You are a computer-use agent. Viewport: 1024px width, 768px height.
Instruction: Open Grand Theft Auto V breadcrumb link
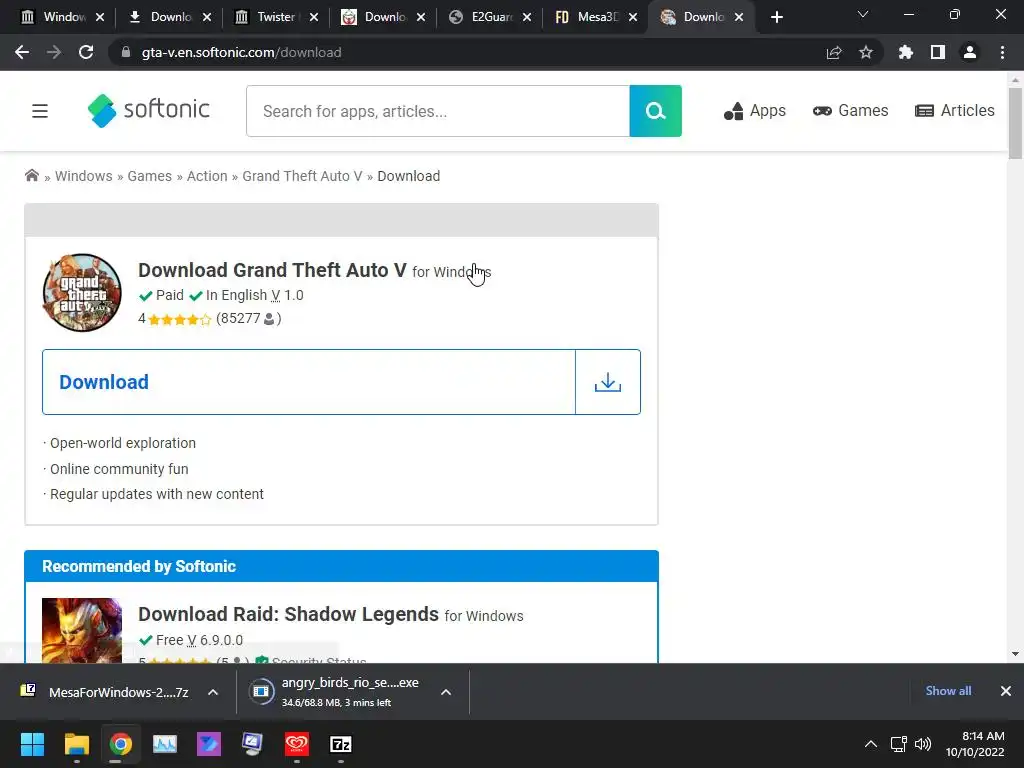coord(302,176)
